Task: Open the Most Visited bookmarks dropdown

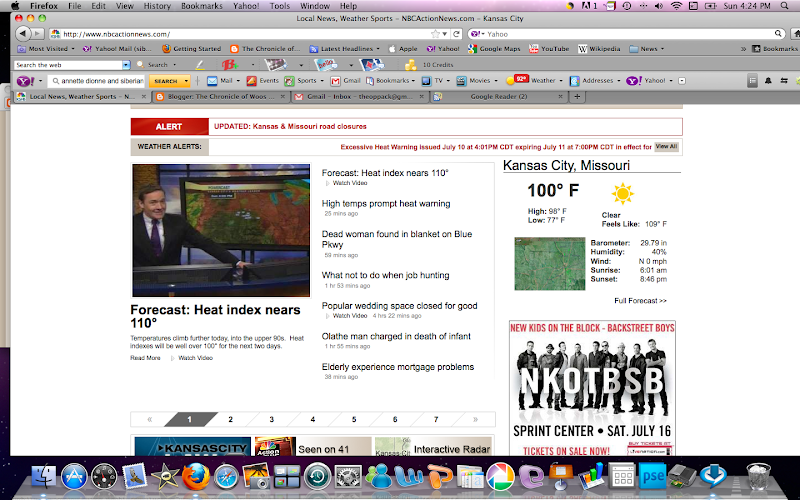Action: click(x=46, y=49)
